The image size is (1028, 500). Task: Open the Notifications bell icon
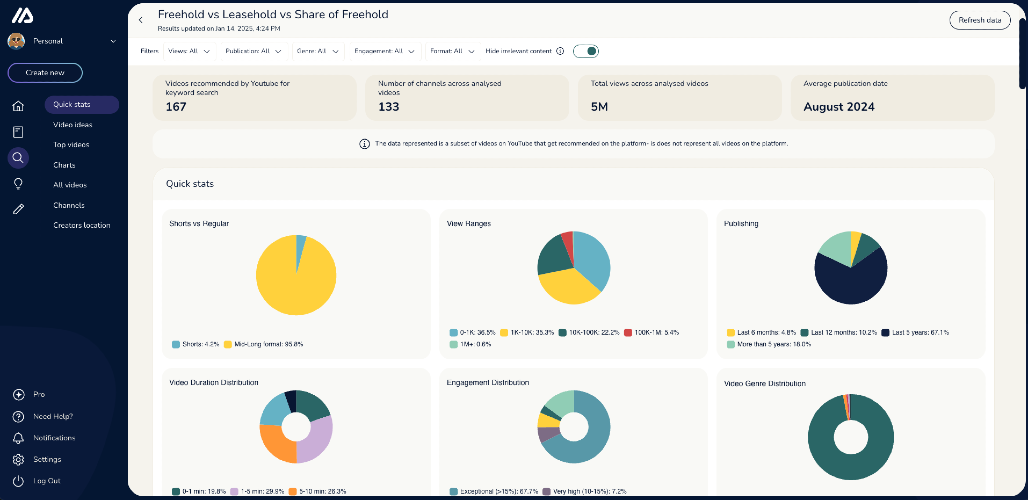(18, 438)
